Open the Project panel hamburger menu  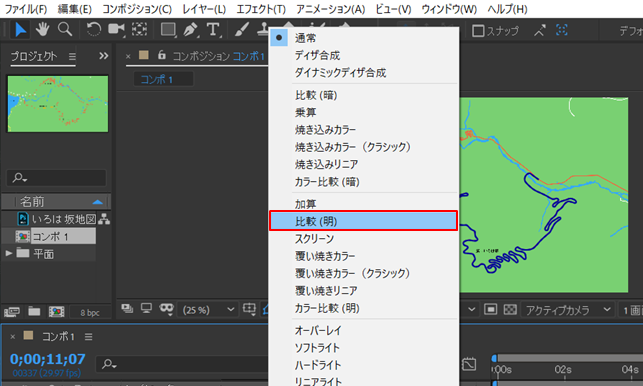(72, 56)
